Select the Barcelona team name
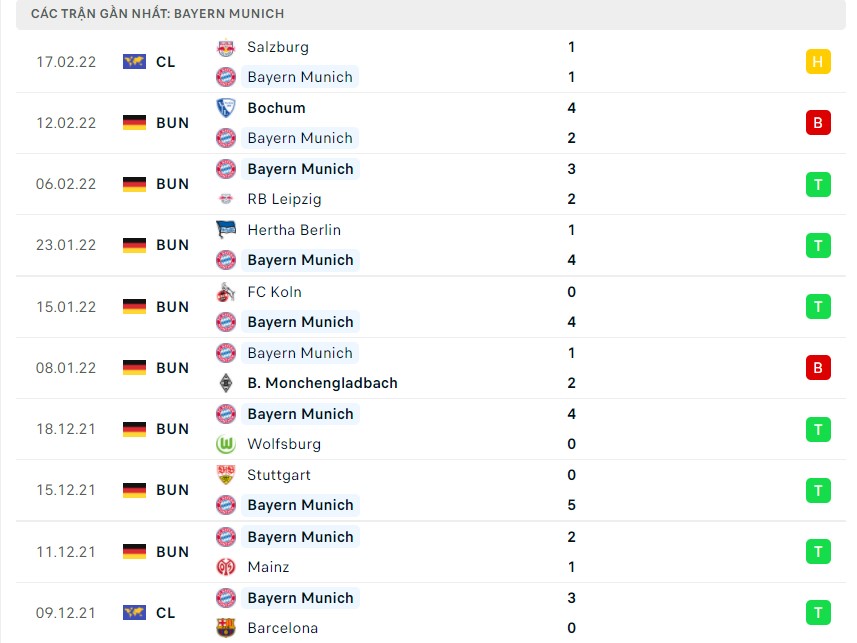 [283, 628]
